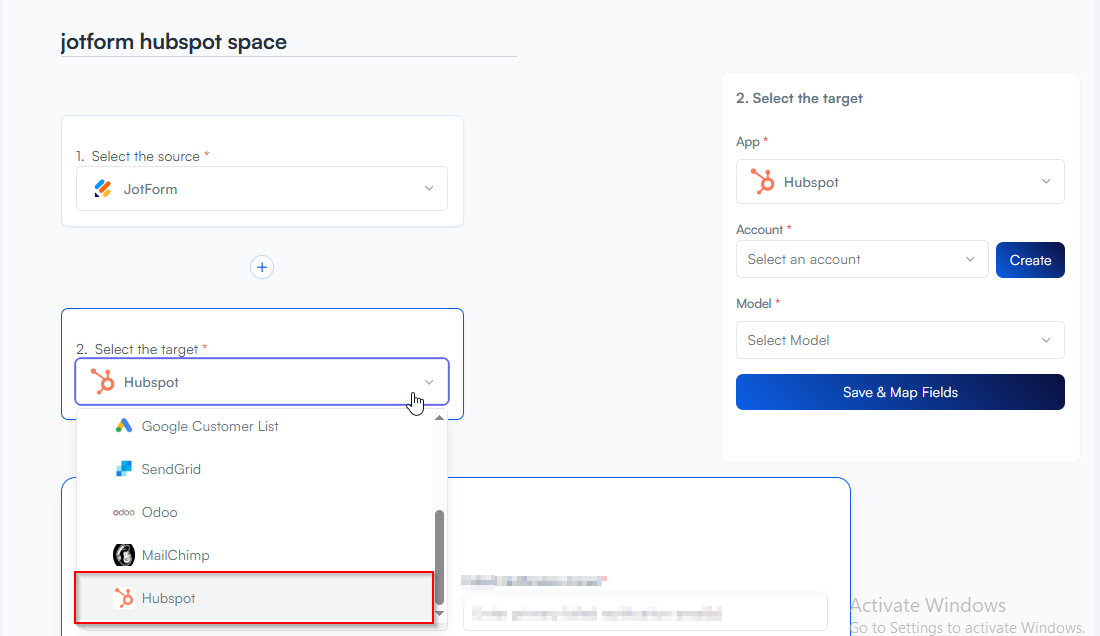Click the Hubspot logo in target selector
This screenshot has height=636, width=1100.
[102, 382]
